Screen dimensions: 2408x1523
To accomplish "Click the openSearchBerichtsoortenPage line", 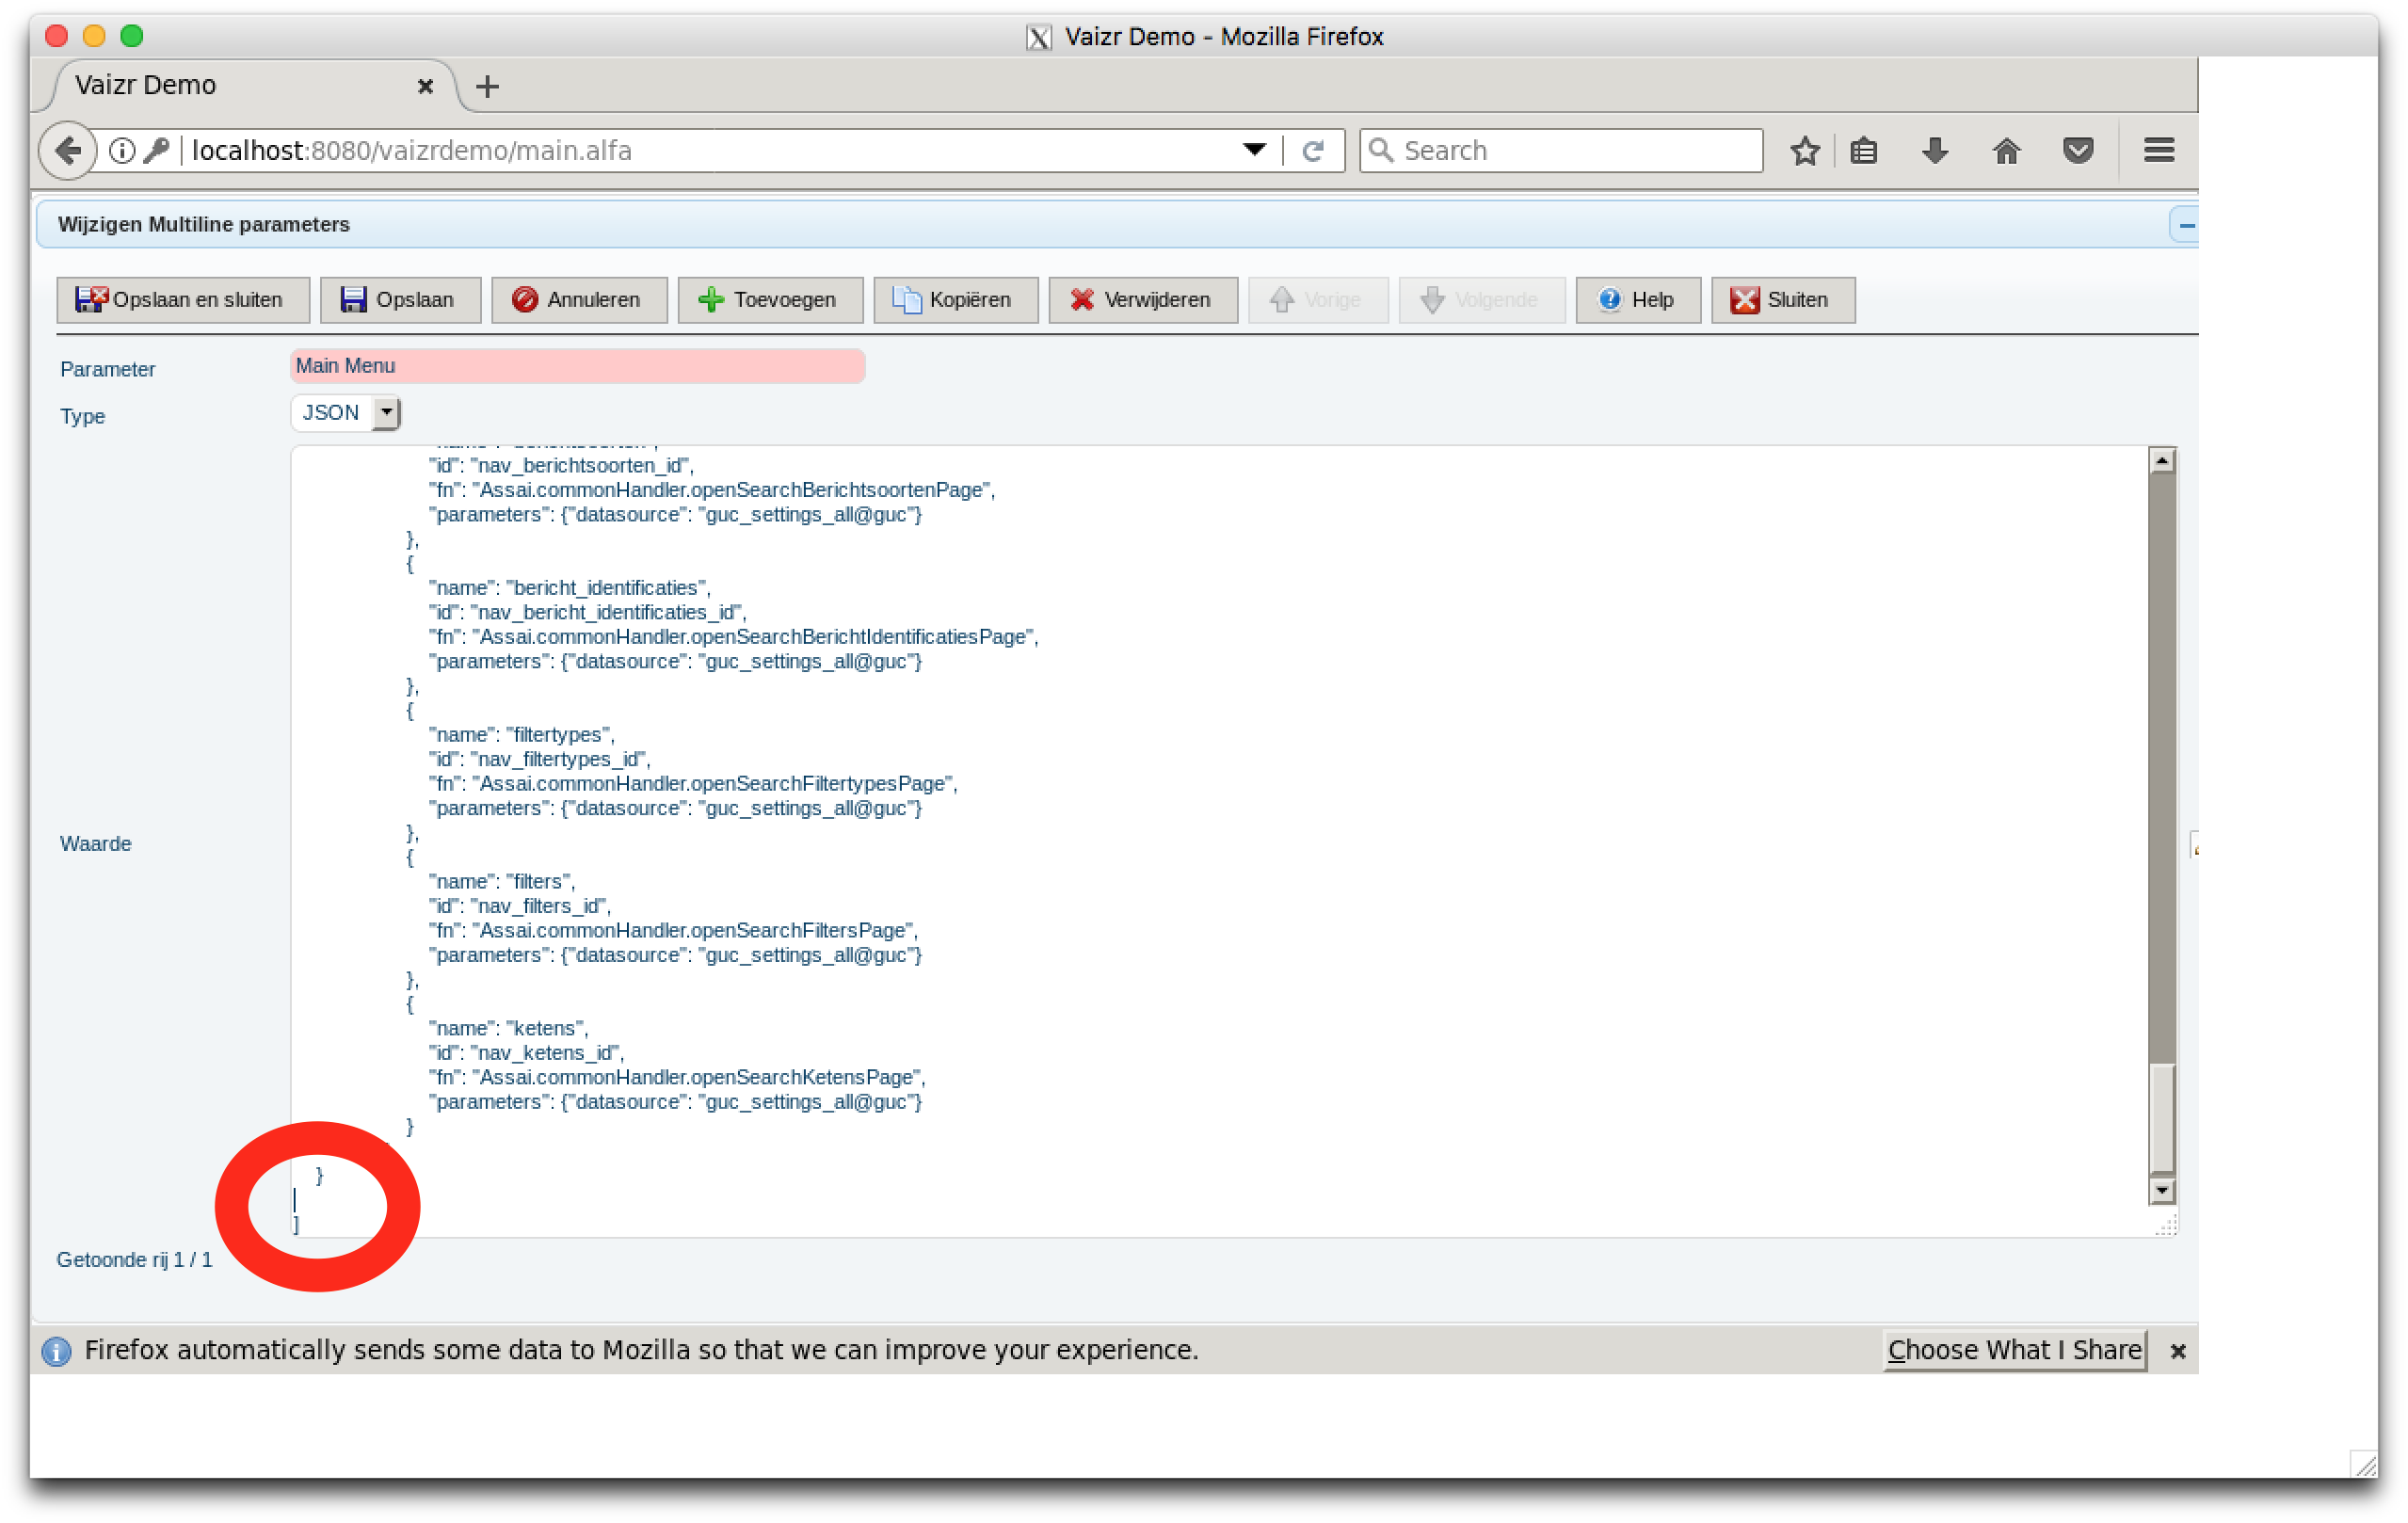I will click(712, 490).
